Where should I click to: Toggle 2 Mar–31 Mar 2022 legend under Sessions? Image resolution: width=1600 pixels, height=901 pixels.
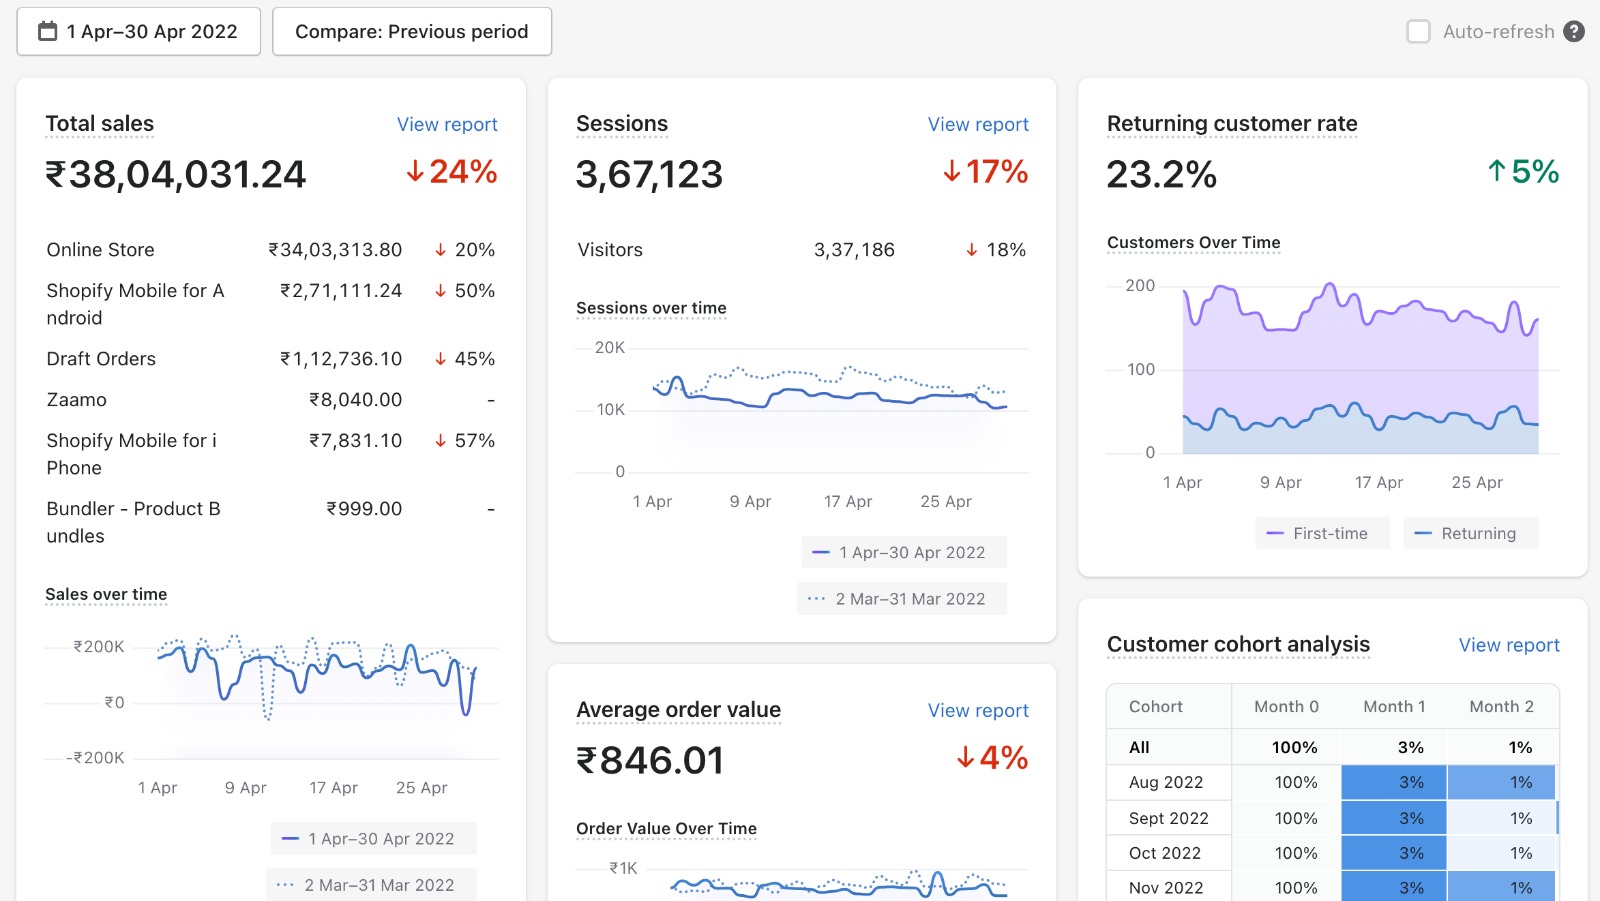pos(902,599)
